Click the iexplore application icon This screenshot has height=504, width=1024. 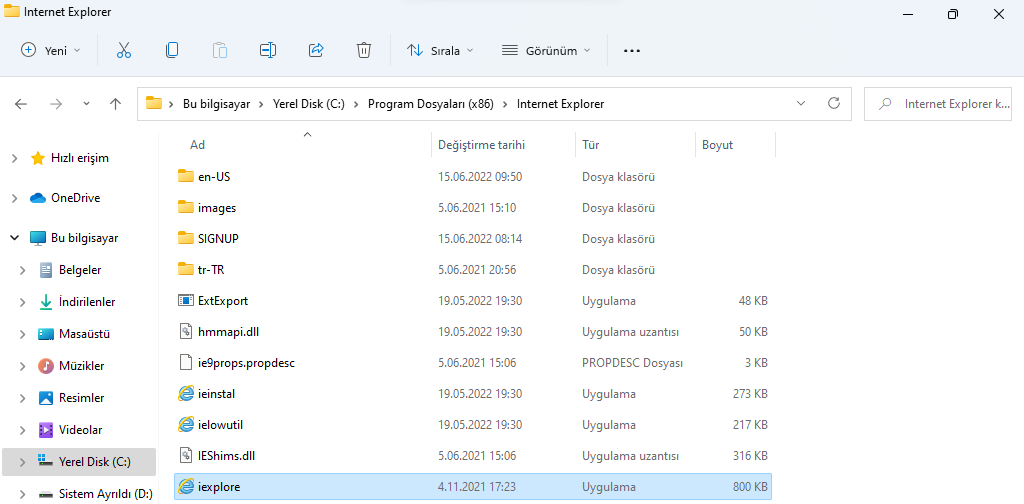pyautogui.click(x=186, y=486)
